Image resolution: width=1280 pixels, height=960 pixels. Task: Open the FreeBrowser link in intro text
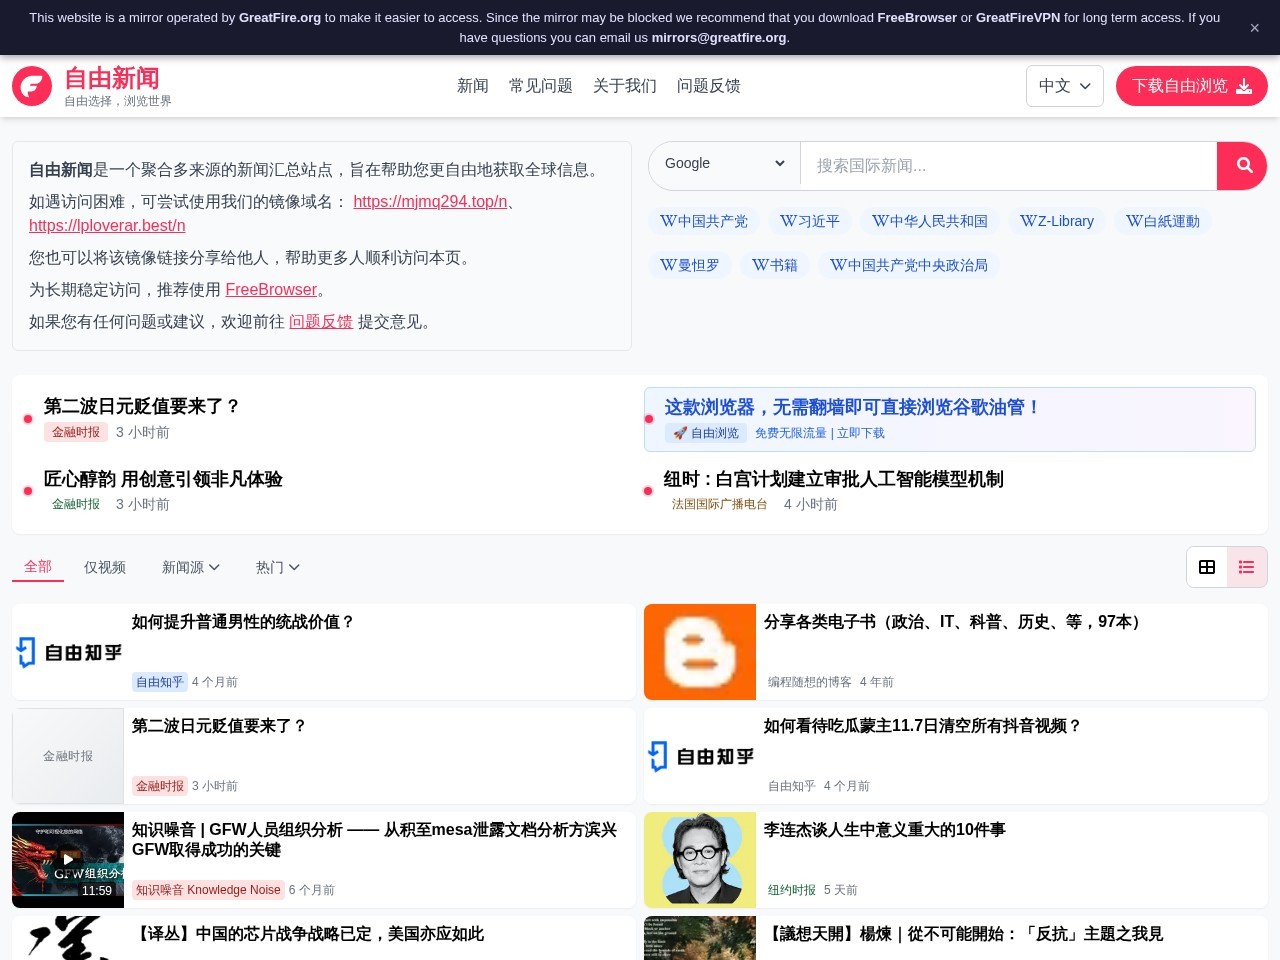[271, 290]
